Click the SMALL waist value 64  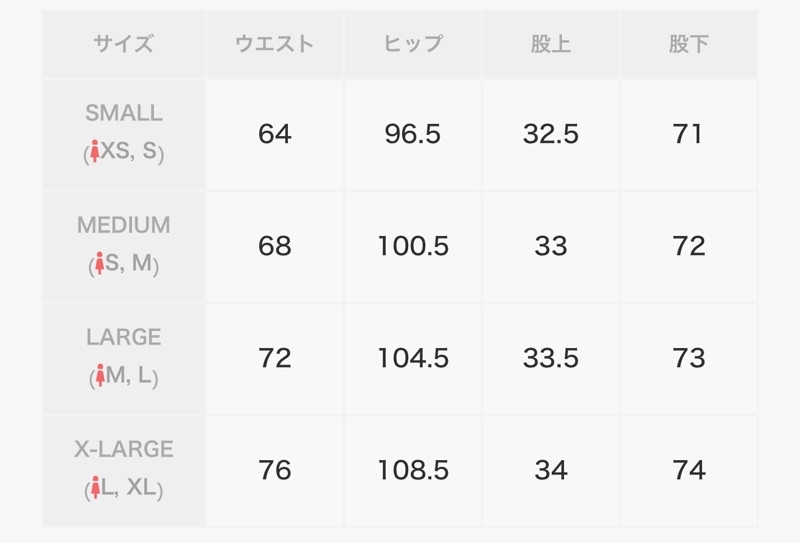tap(274, 134)
